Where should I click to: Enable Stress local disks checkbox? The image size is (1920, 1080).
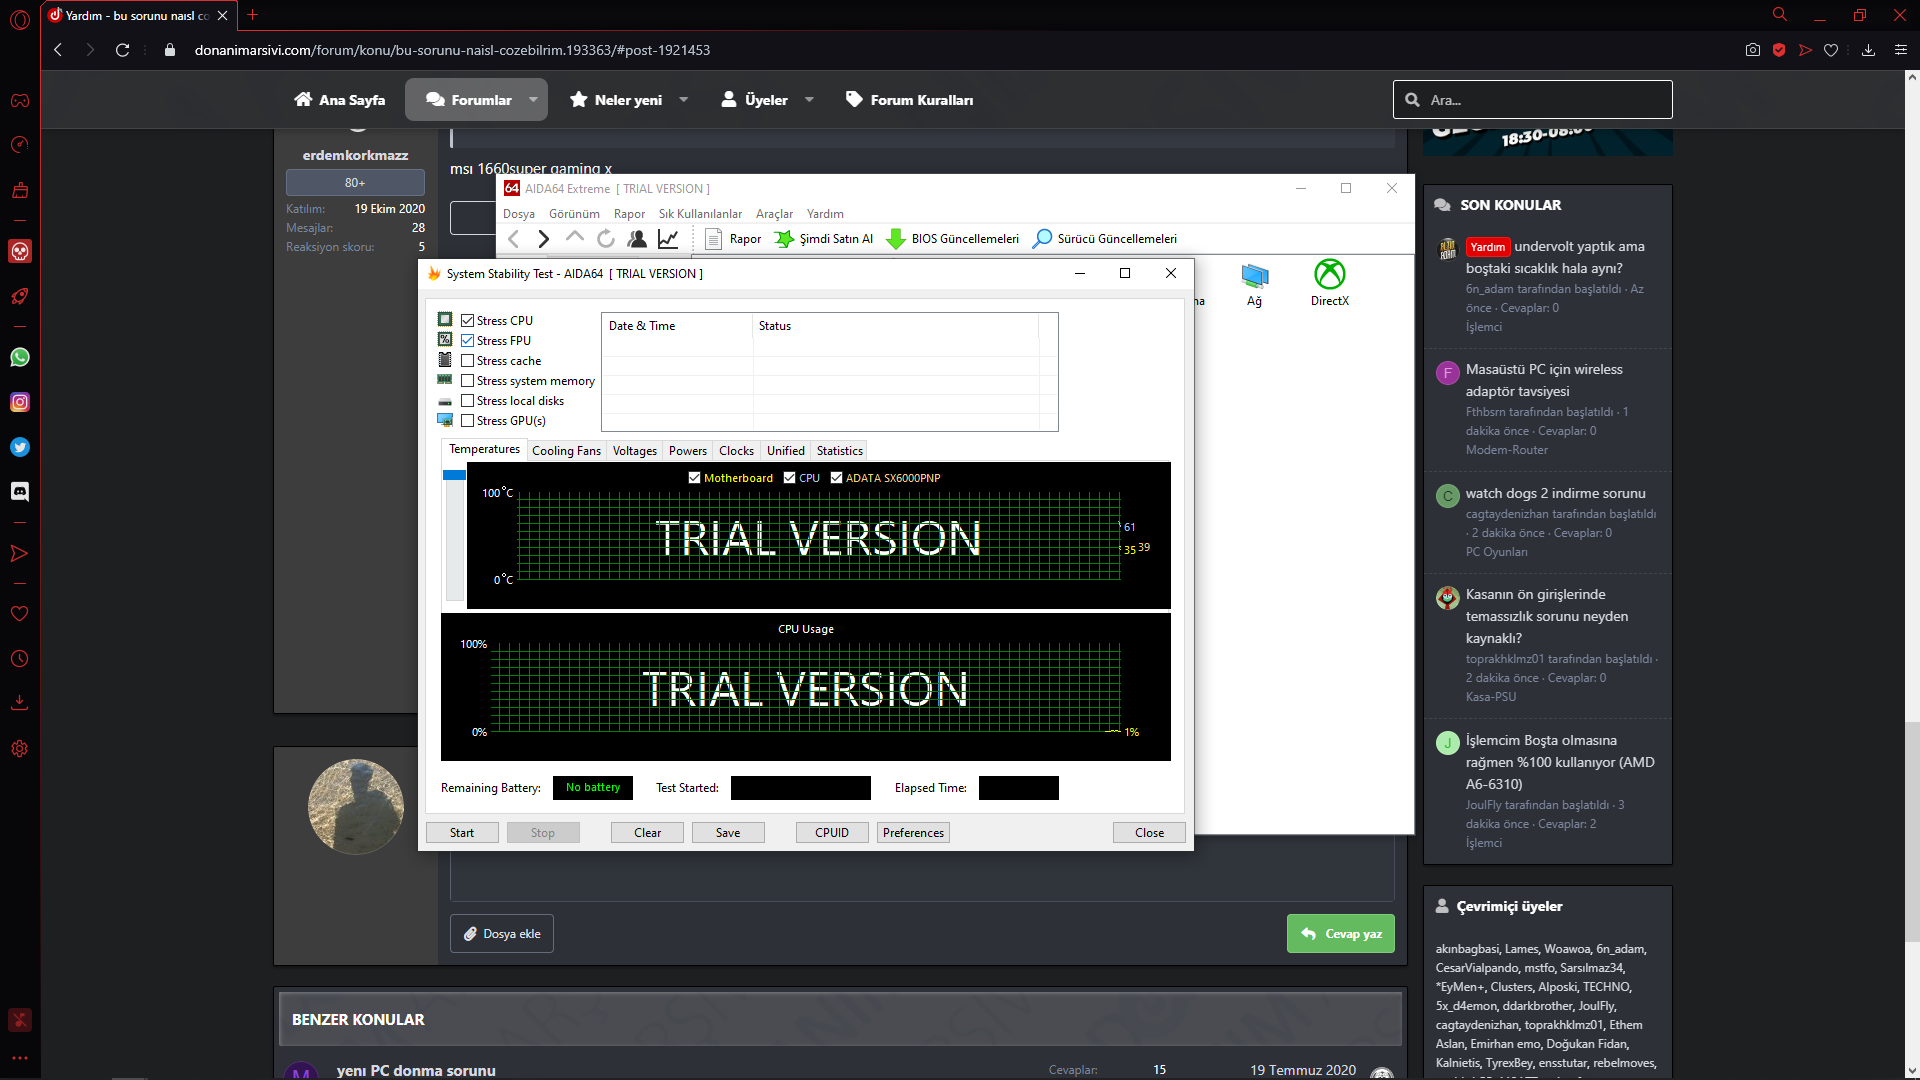coord(467,401)
